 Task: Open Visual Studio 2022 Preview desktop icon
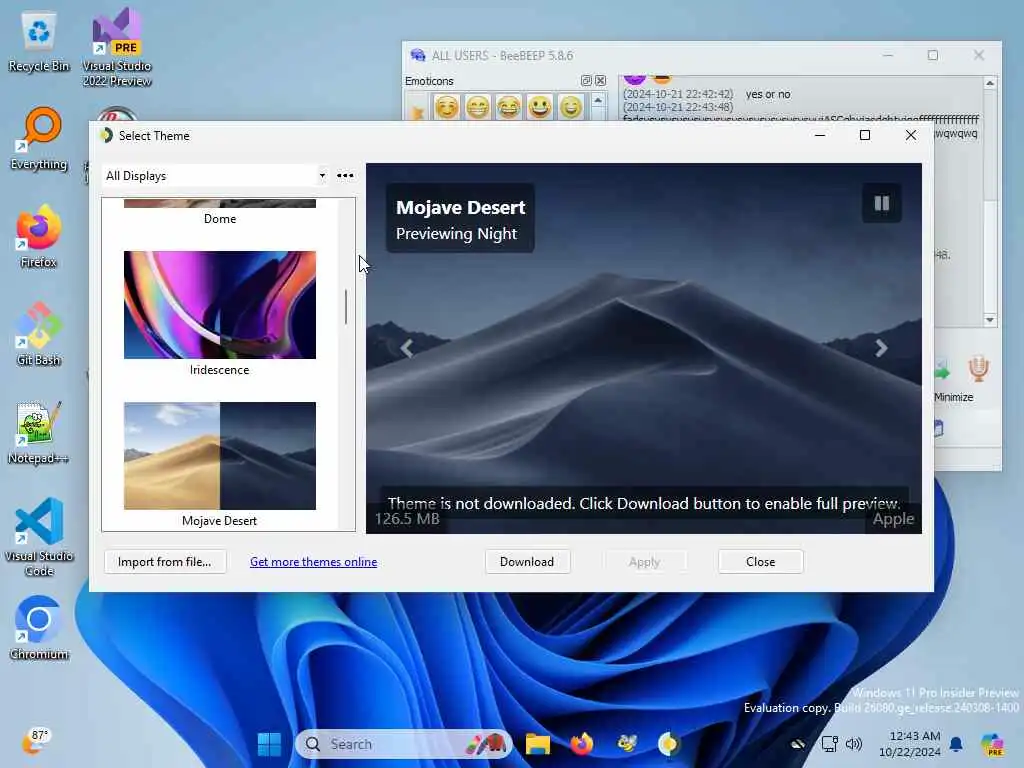(117, 47)
